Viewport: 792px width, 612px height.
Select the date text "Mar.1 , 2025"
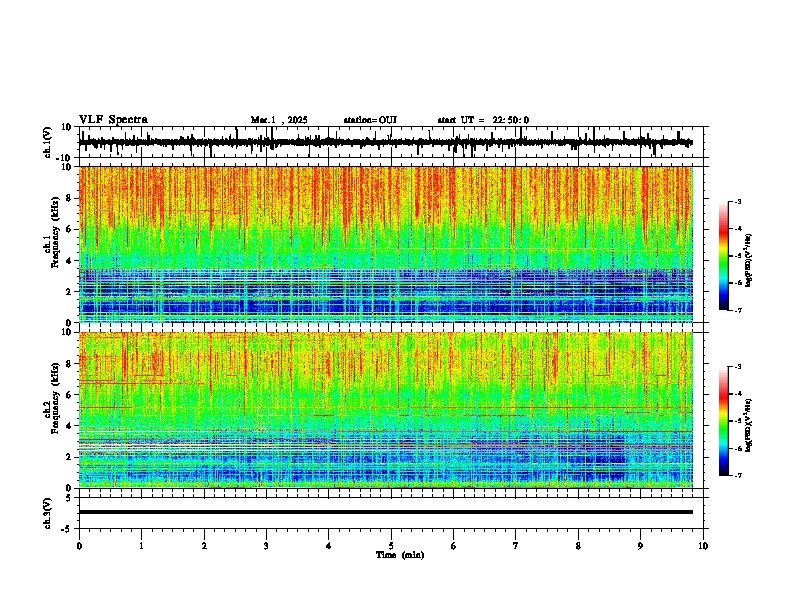pyautogui.click(x=279, y=120)
